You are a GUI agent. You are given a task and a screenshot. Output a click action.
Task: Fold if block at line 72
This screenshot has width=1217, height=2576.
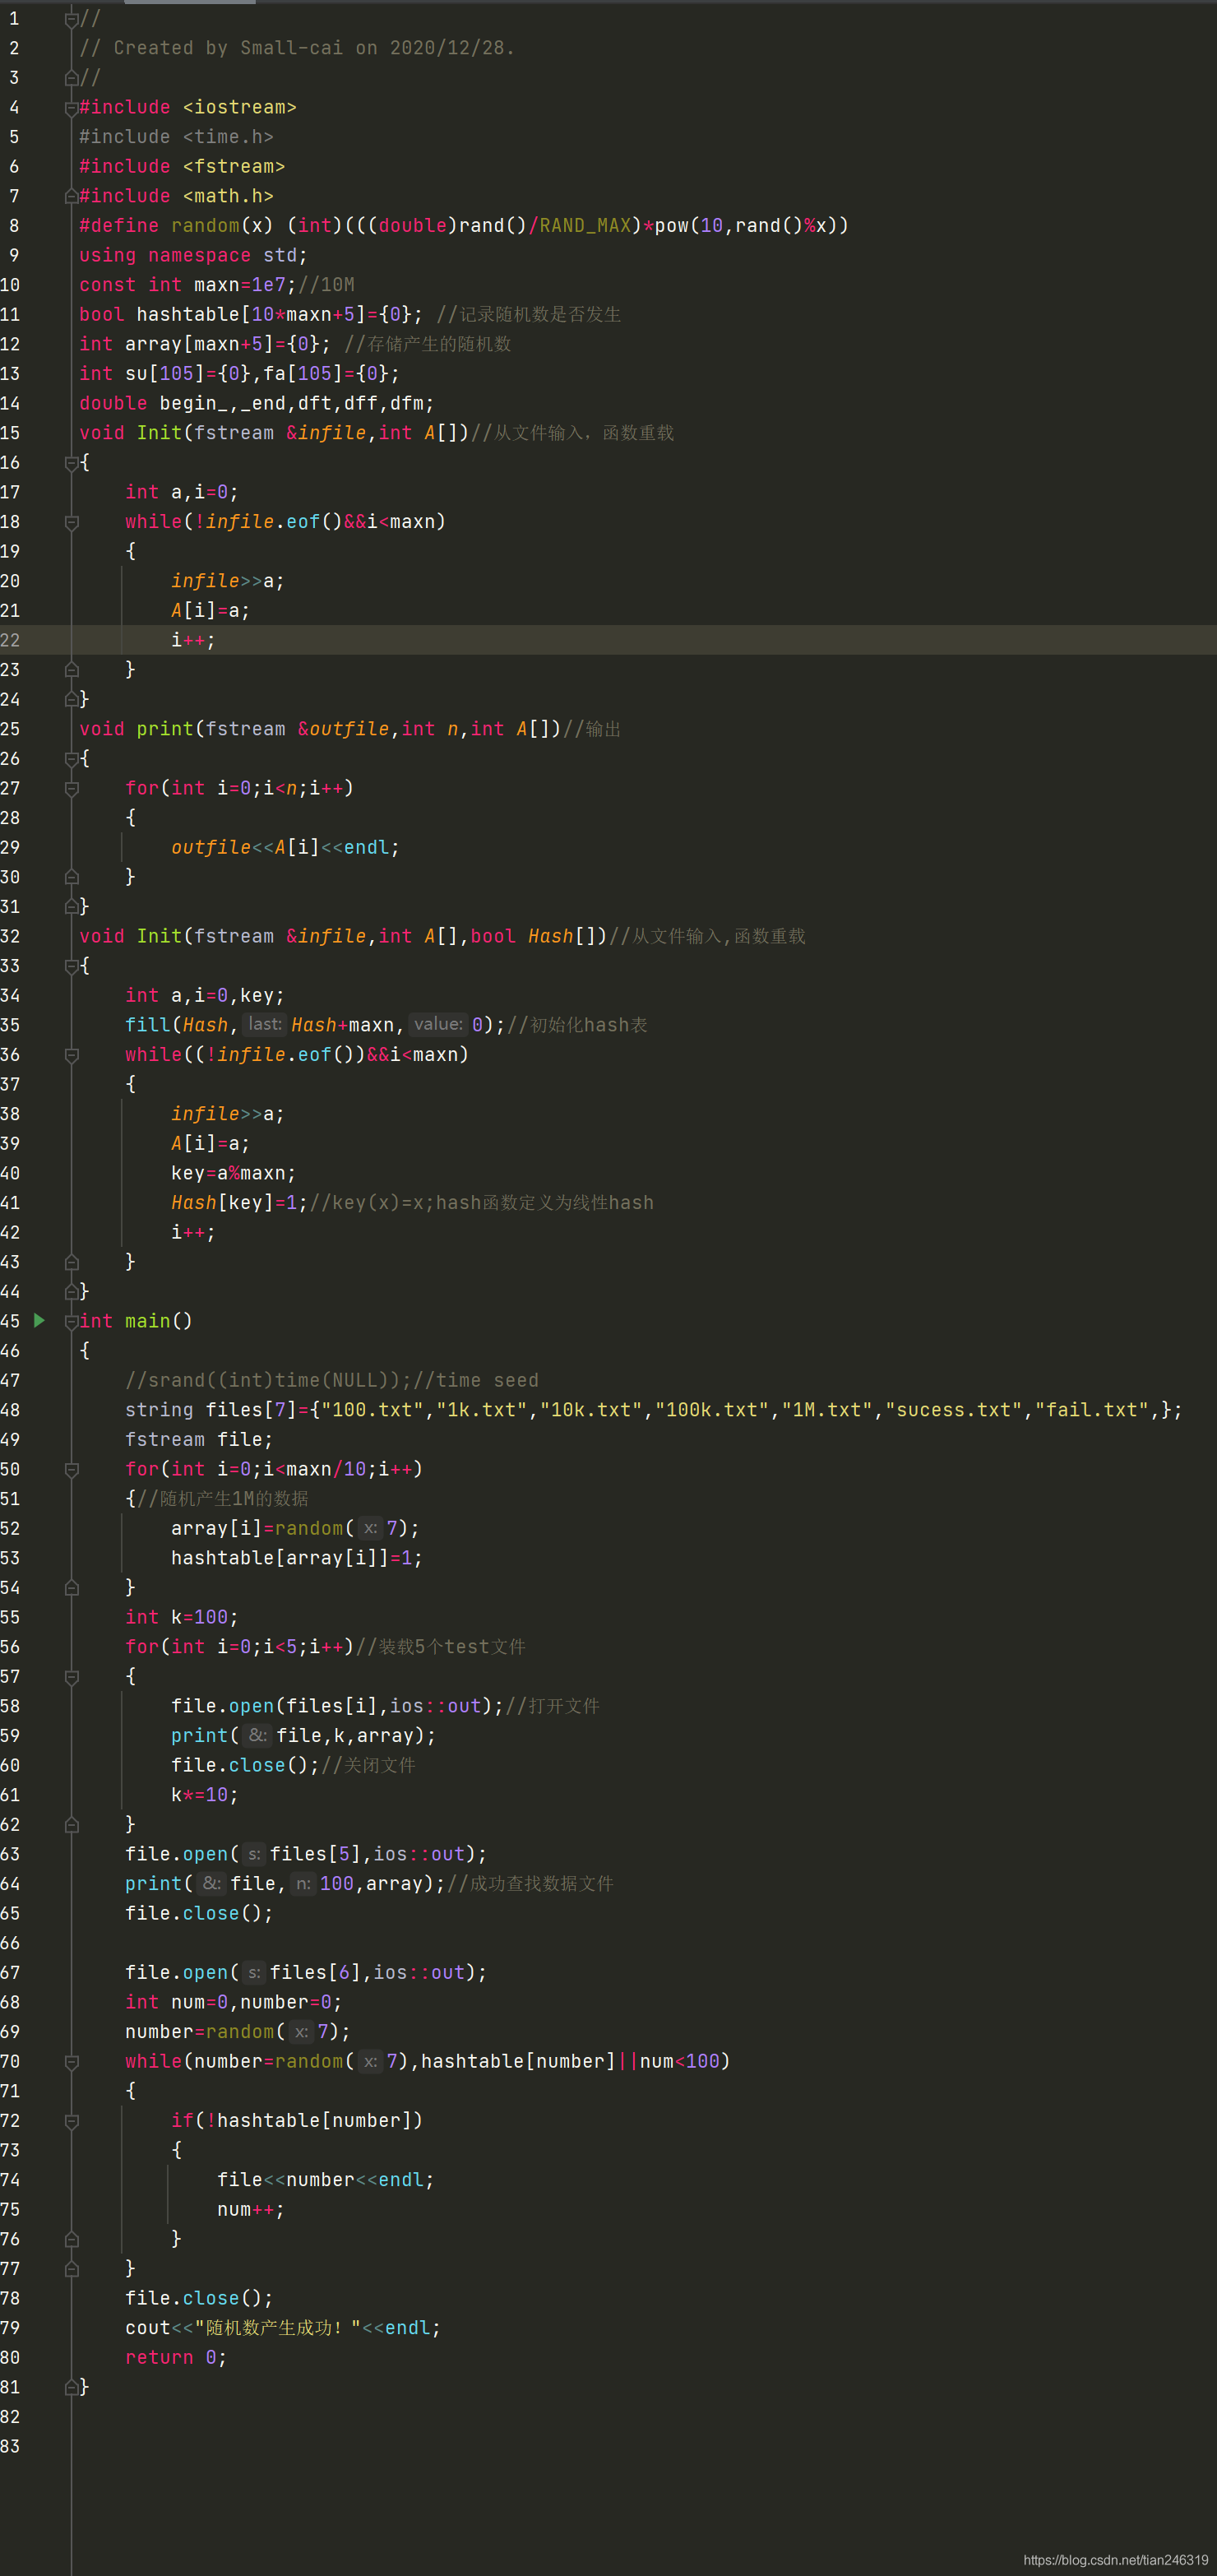(x=71, y=2121)
